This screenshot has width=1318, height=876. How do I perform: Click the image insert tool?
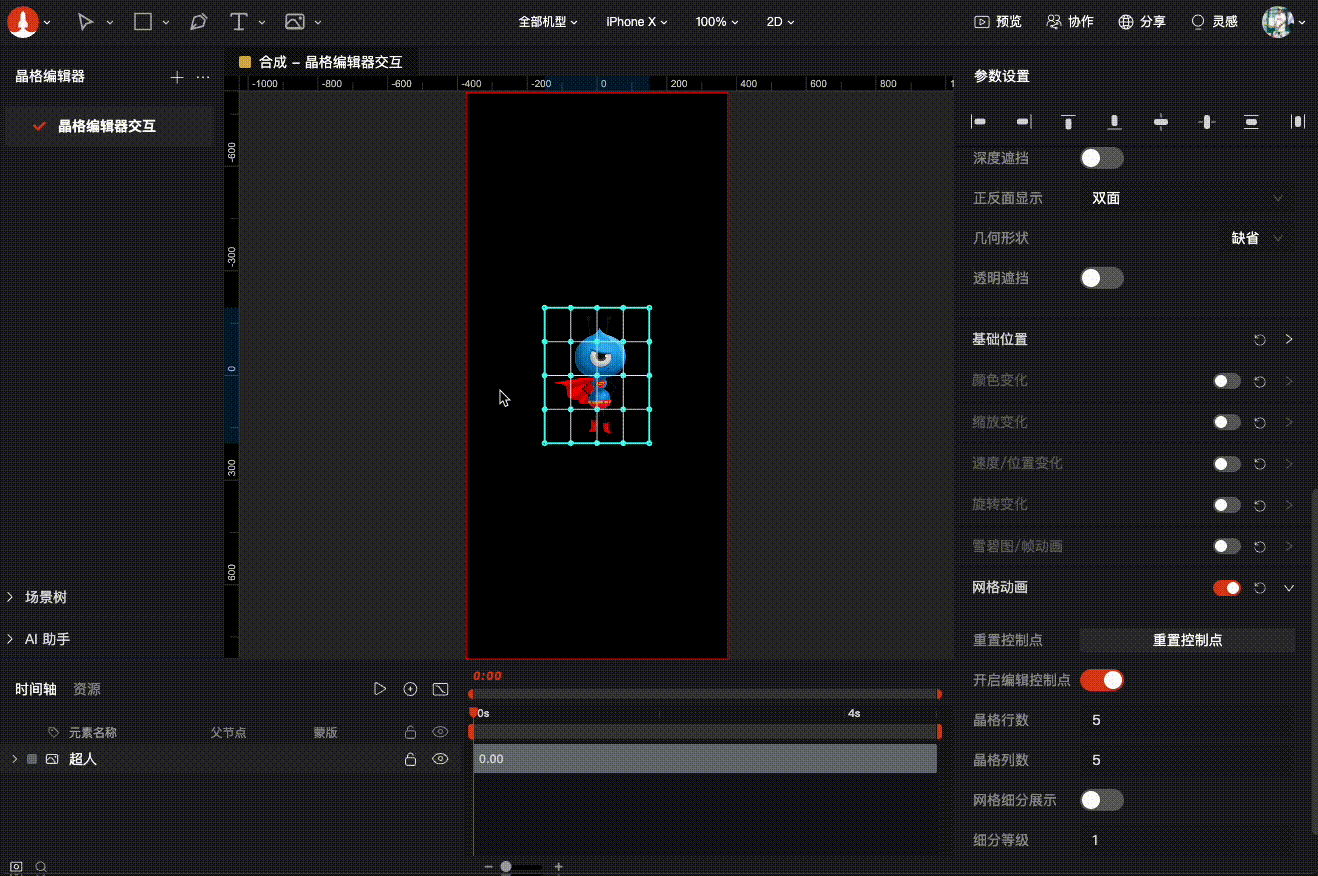coord(294,21)
